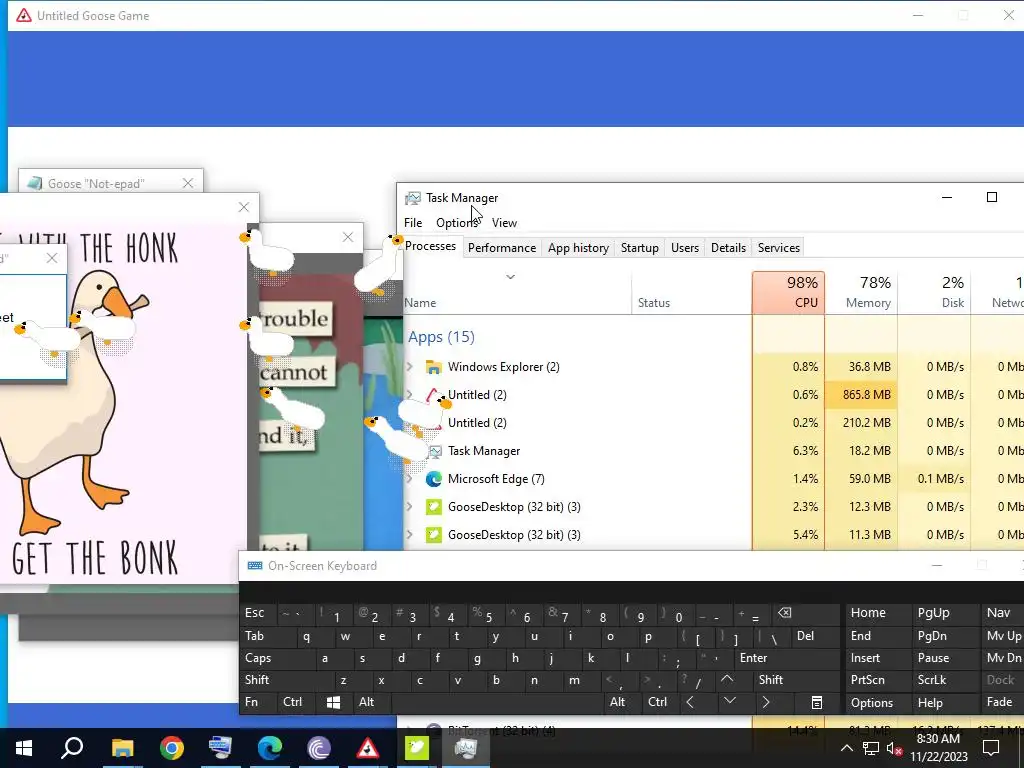Expand second GooseDesktop (32 bit) group
Image resolution: width=1024 pixels, height=768 pixels.
point(410,535)
